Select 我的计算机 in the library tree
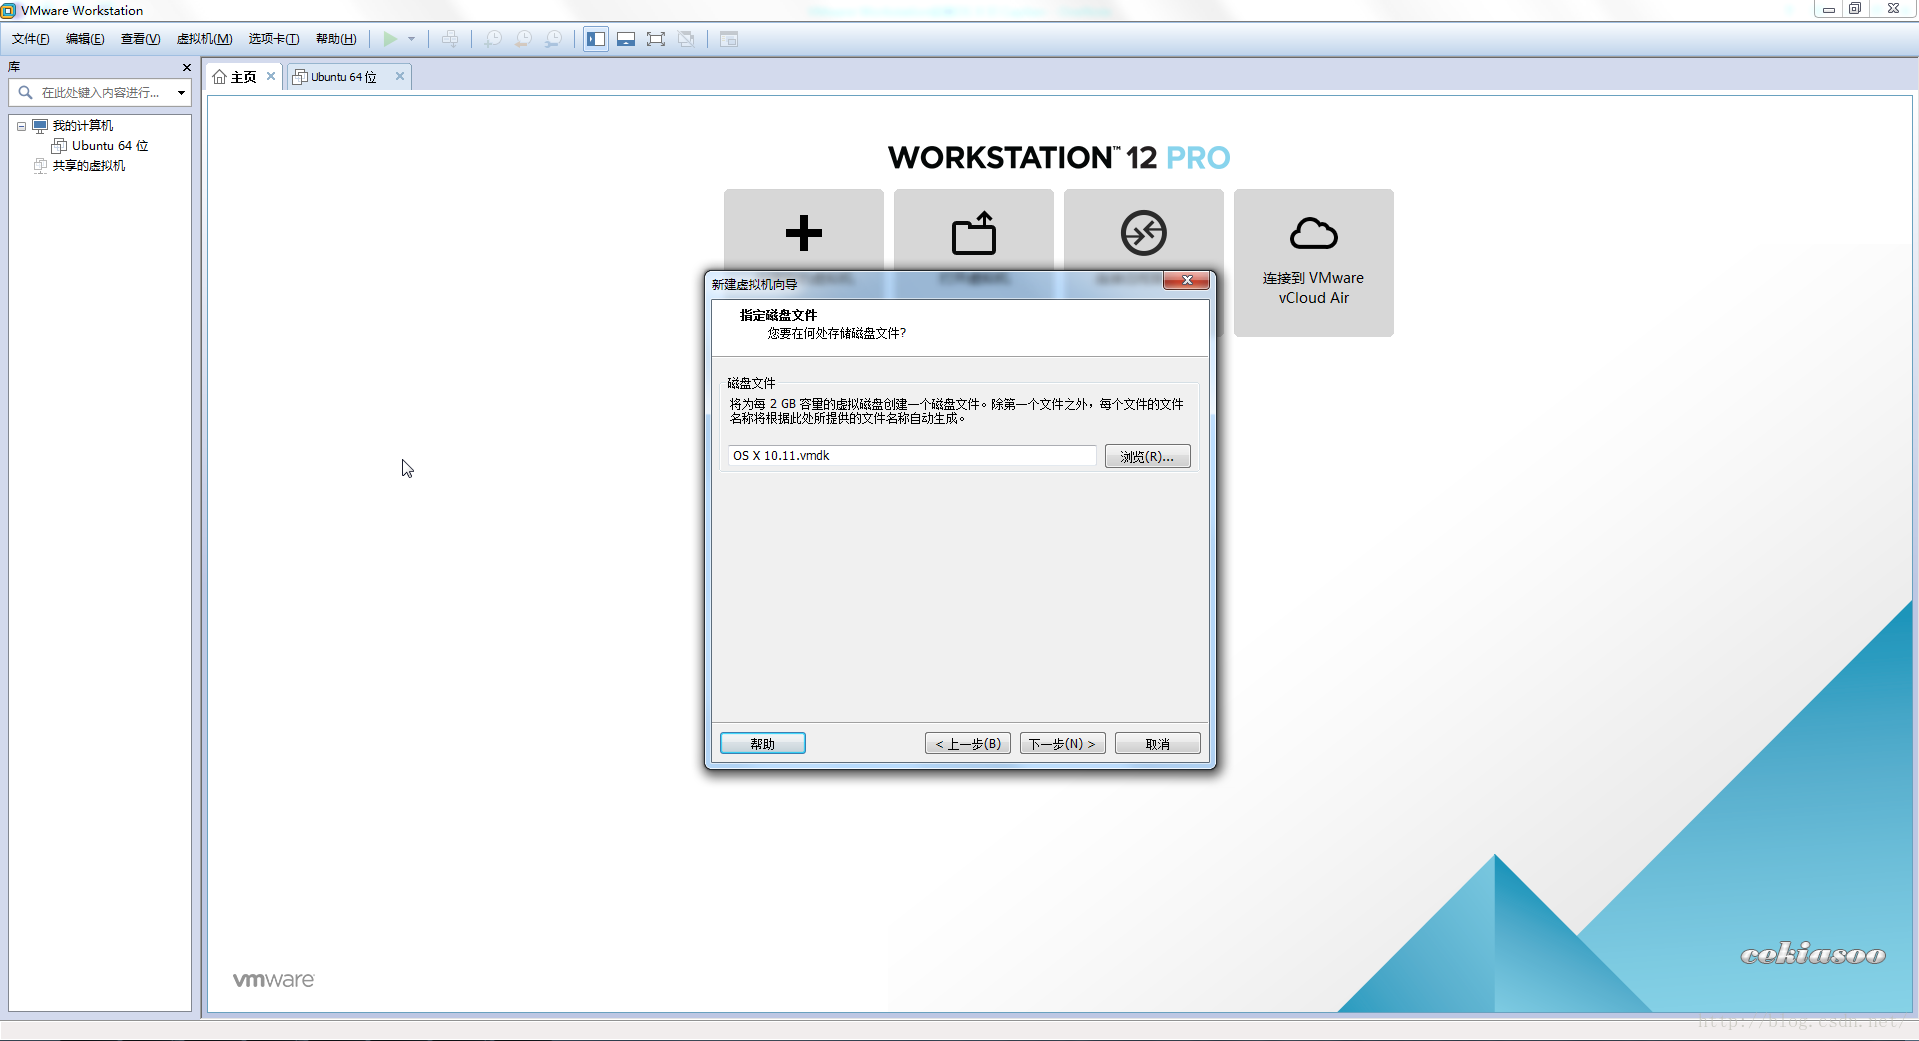This screenshot has height=1041, width=1919. 83,126
